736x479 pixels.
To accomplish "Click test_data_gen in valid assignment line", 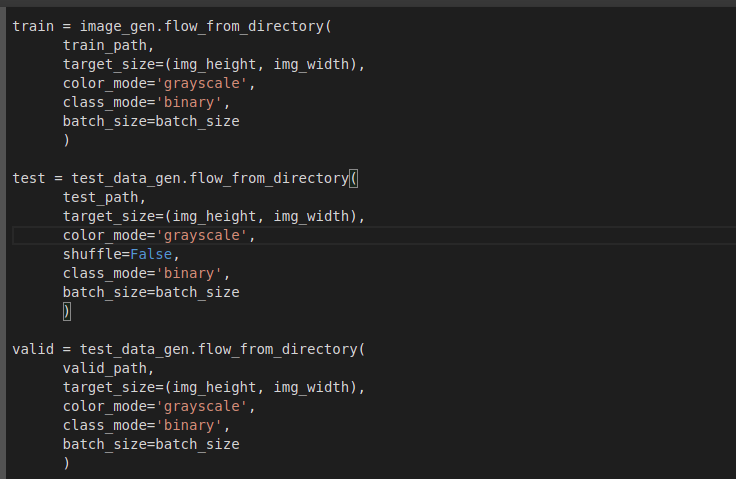I will [x=134, y=349].
